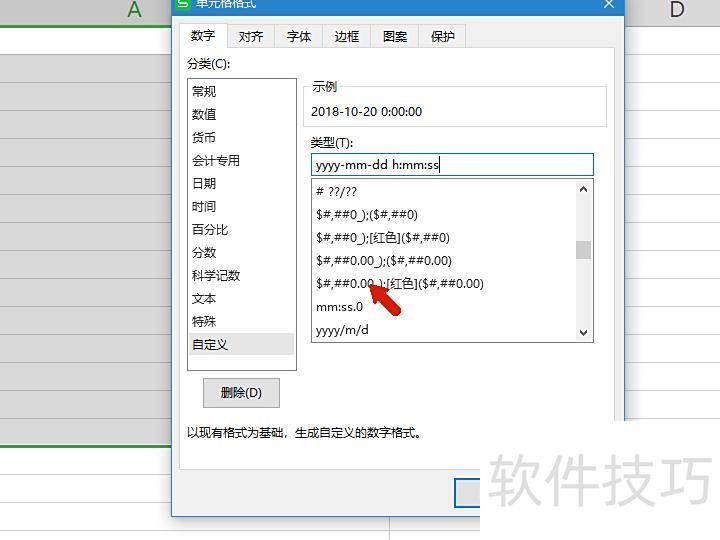Switch to the 保护 tab
720x540 pixels.
(x=443, y=37)
